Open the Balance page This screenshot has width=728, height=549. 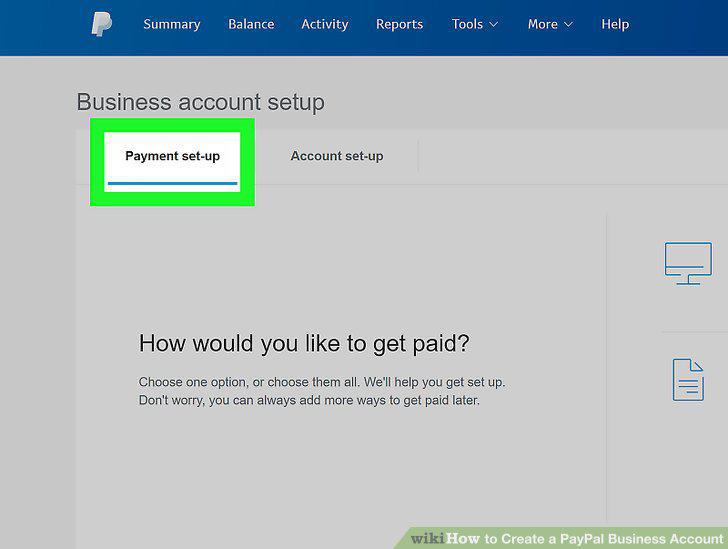[251, 24]
